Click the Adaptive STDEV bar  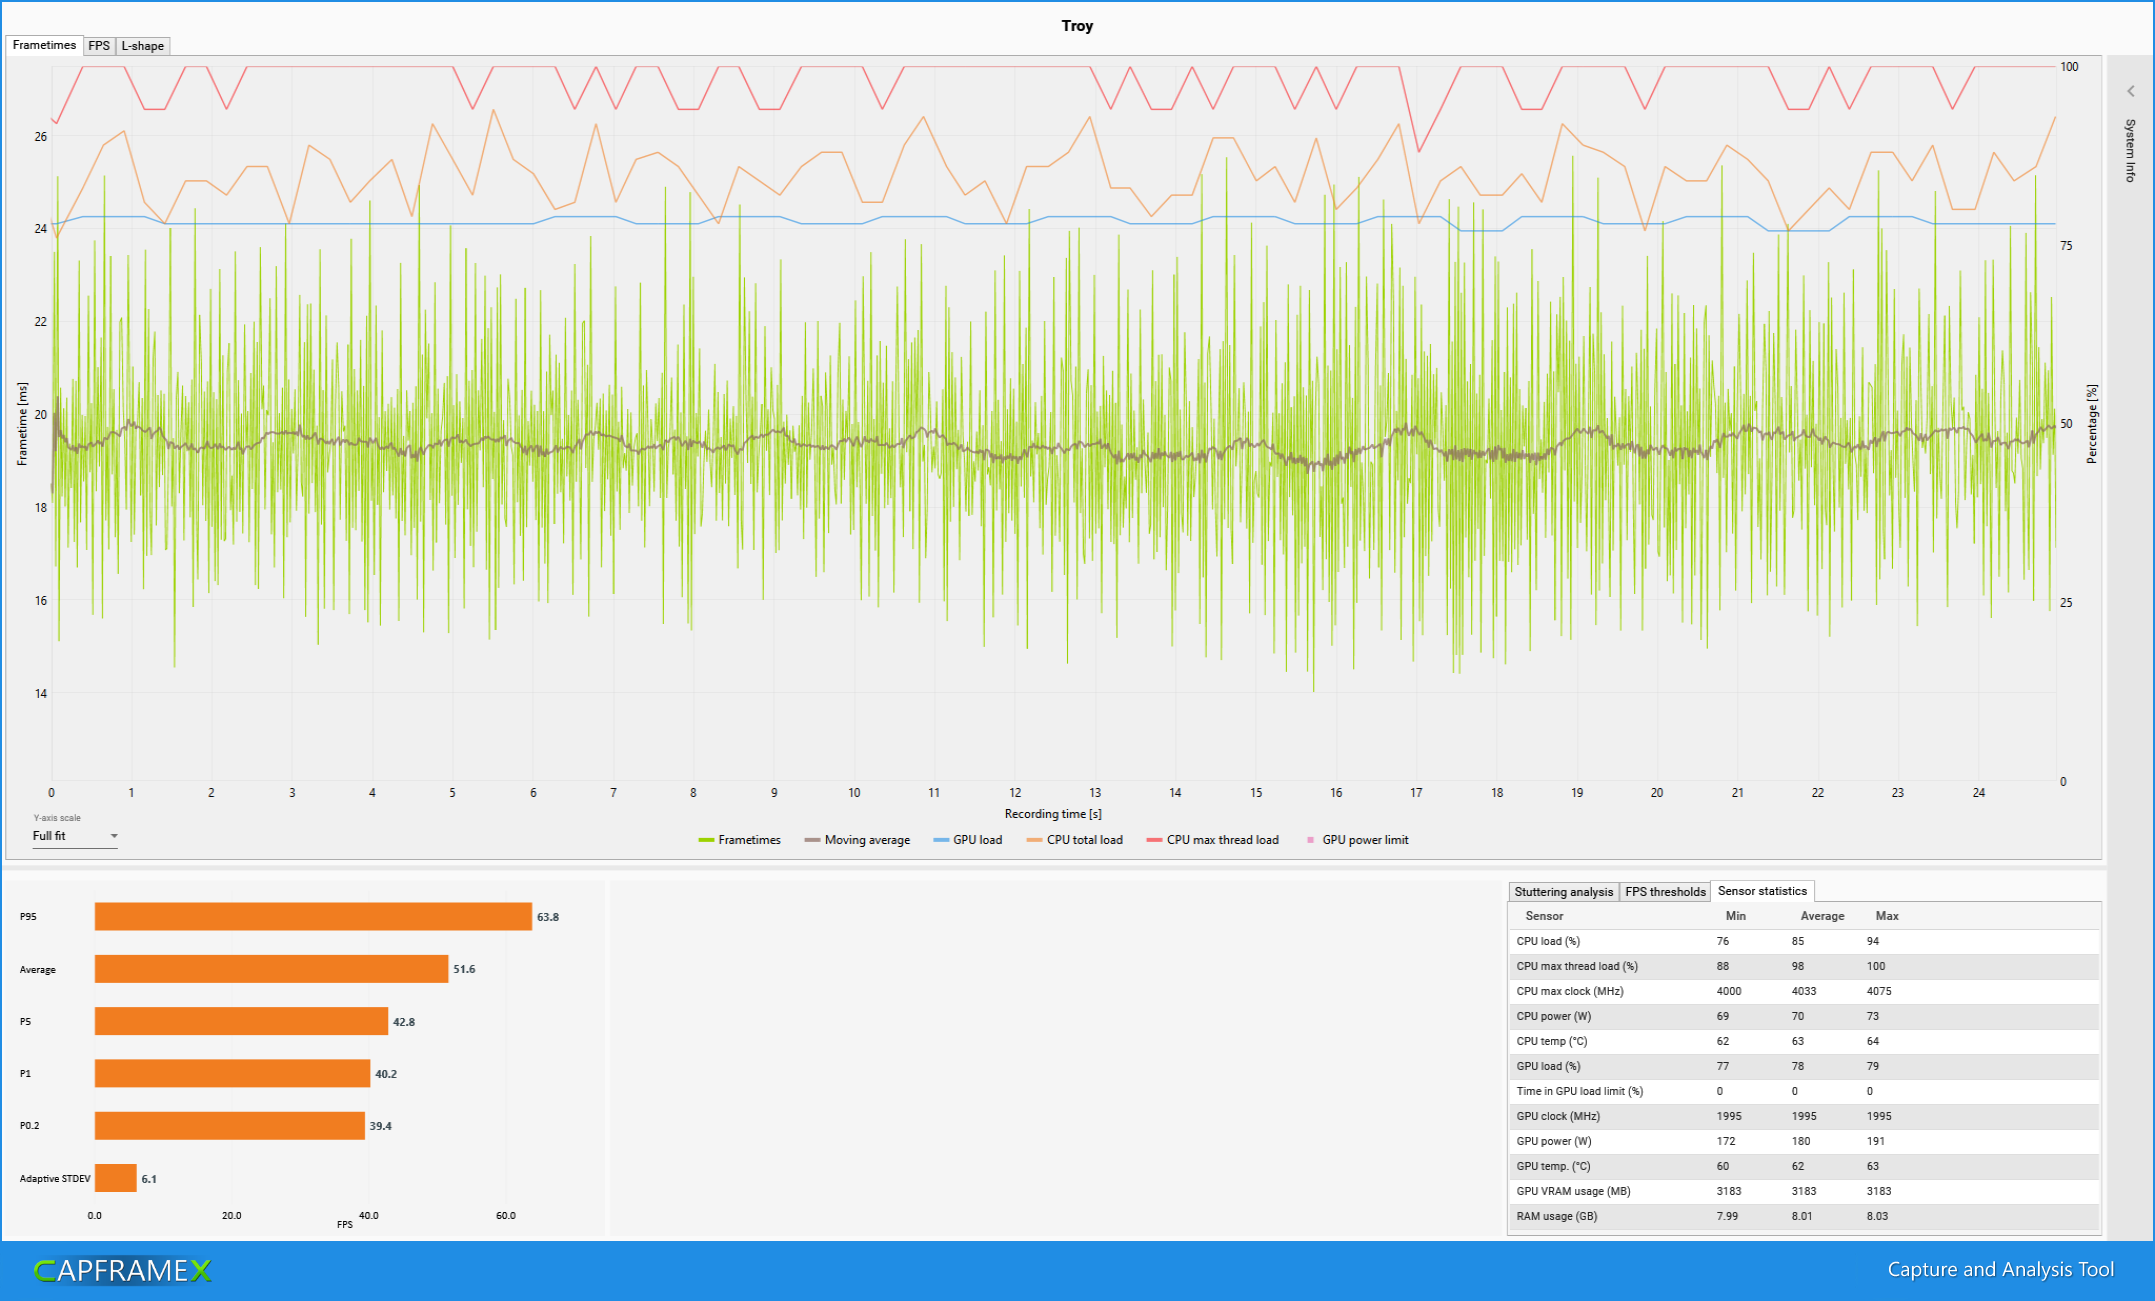[x=115, y=1178]
